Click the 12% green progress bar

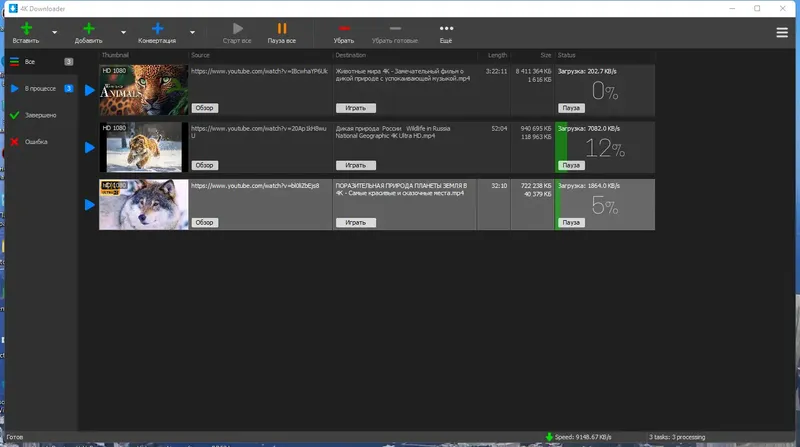point(561,147)
